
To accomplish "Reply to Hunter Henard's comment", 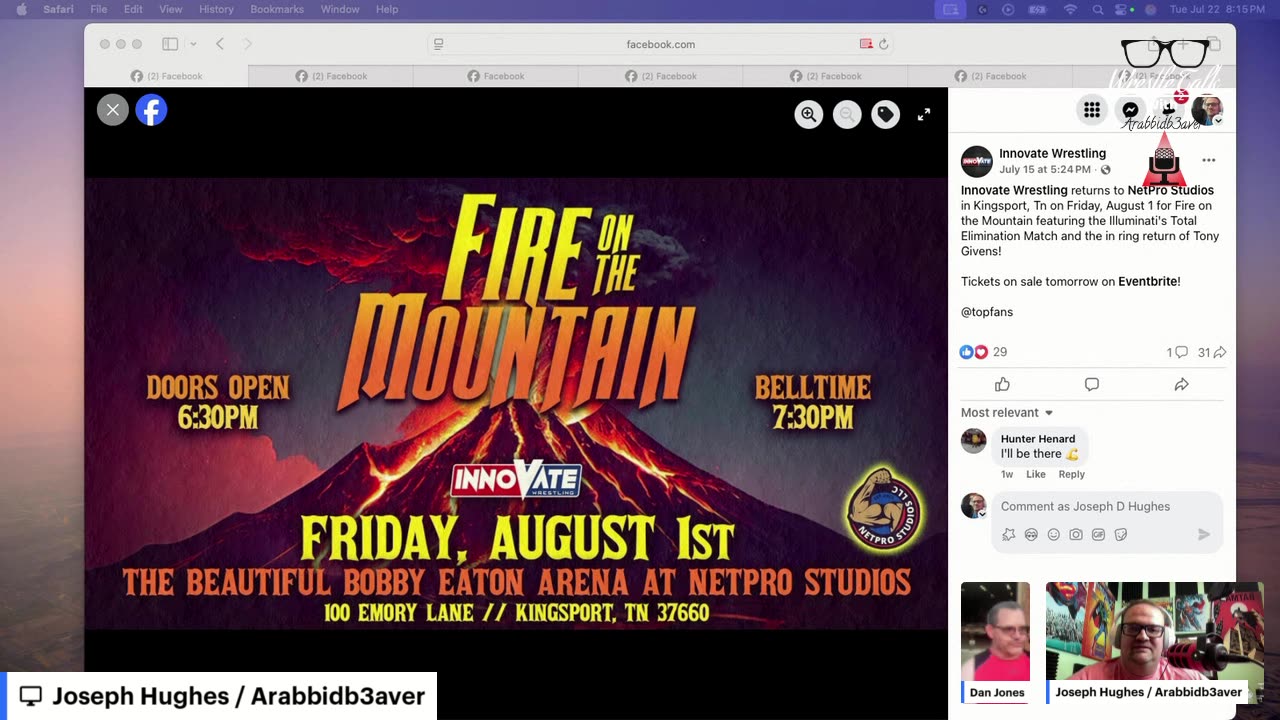I will coord(1071,474).
